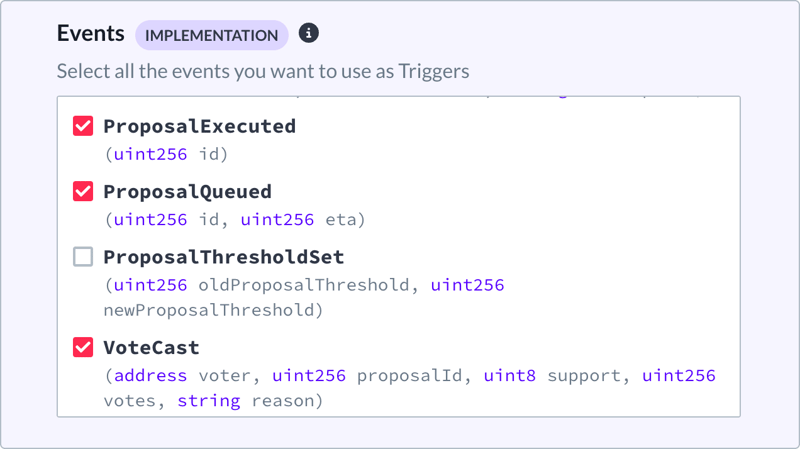Click the oldProposalThreshold parameter text

304,285
